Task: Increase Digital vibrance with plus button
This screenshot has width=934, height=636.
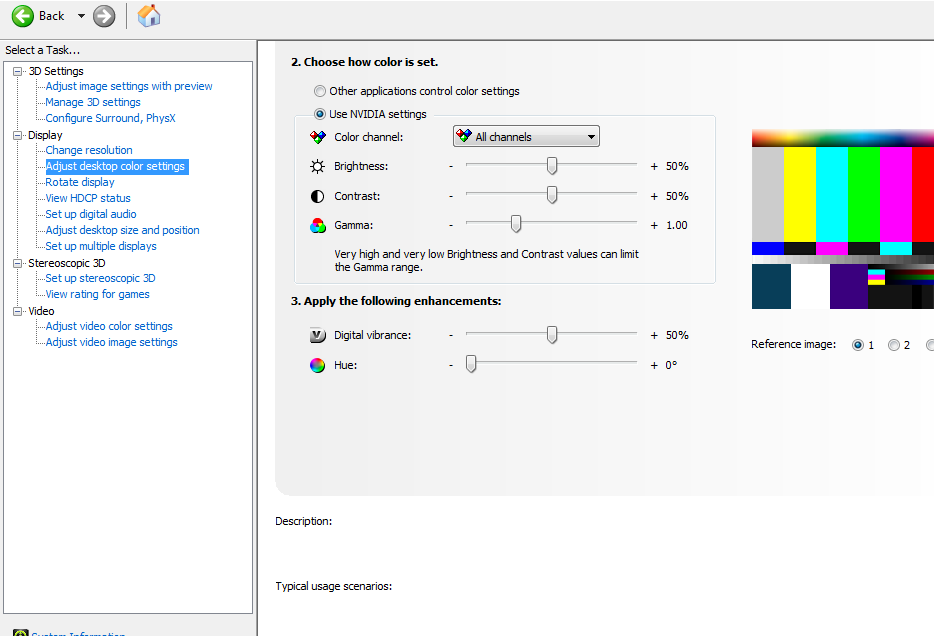Action: [654, 335]
